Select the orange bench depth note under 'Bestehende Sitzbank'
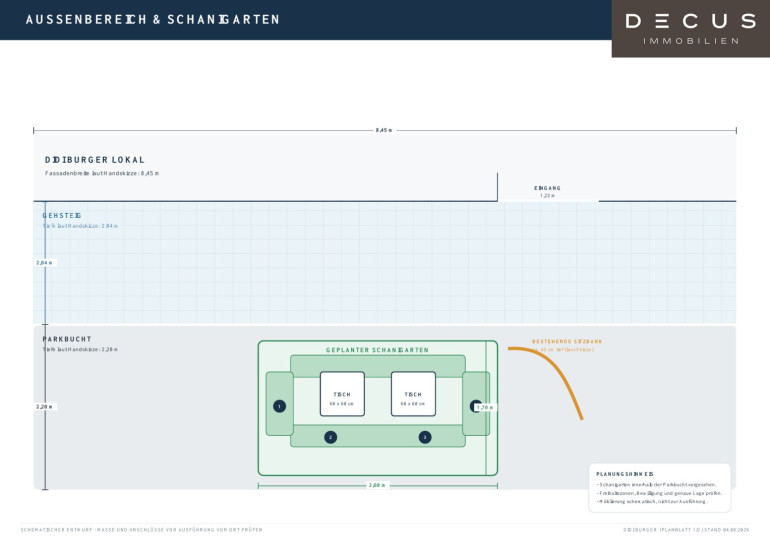This screenshot has height=545, width=770. click(563, 350)
